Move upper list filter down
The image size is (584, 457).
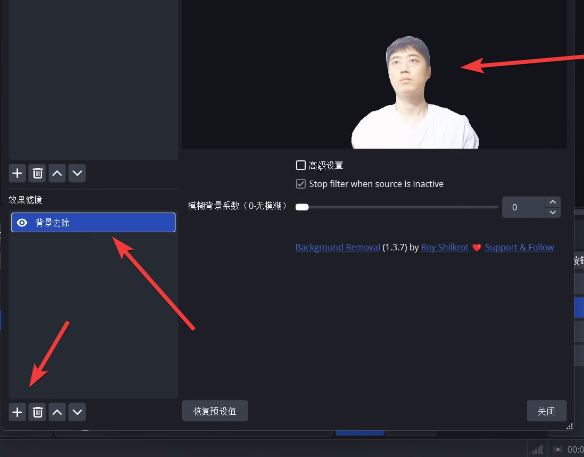(x=77, y=173)
